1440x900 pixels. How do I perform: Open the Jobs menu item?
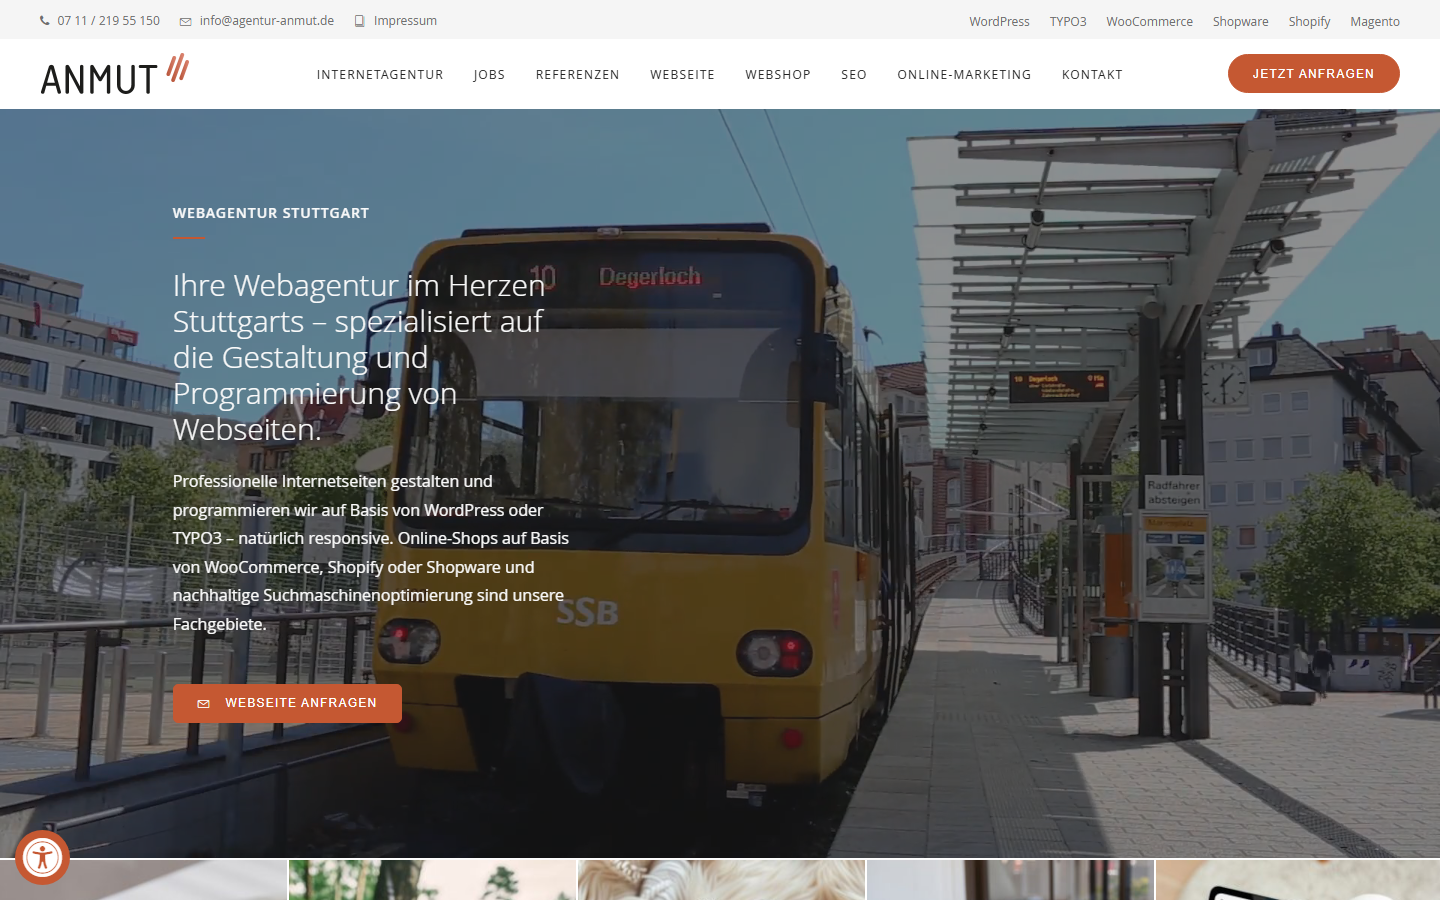[489, 75]
